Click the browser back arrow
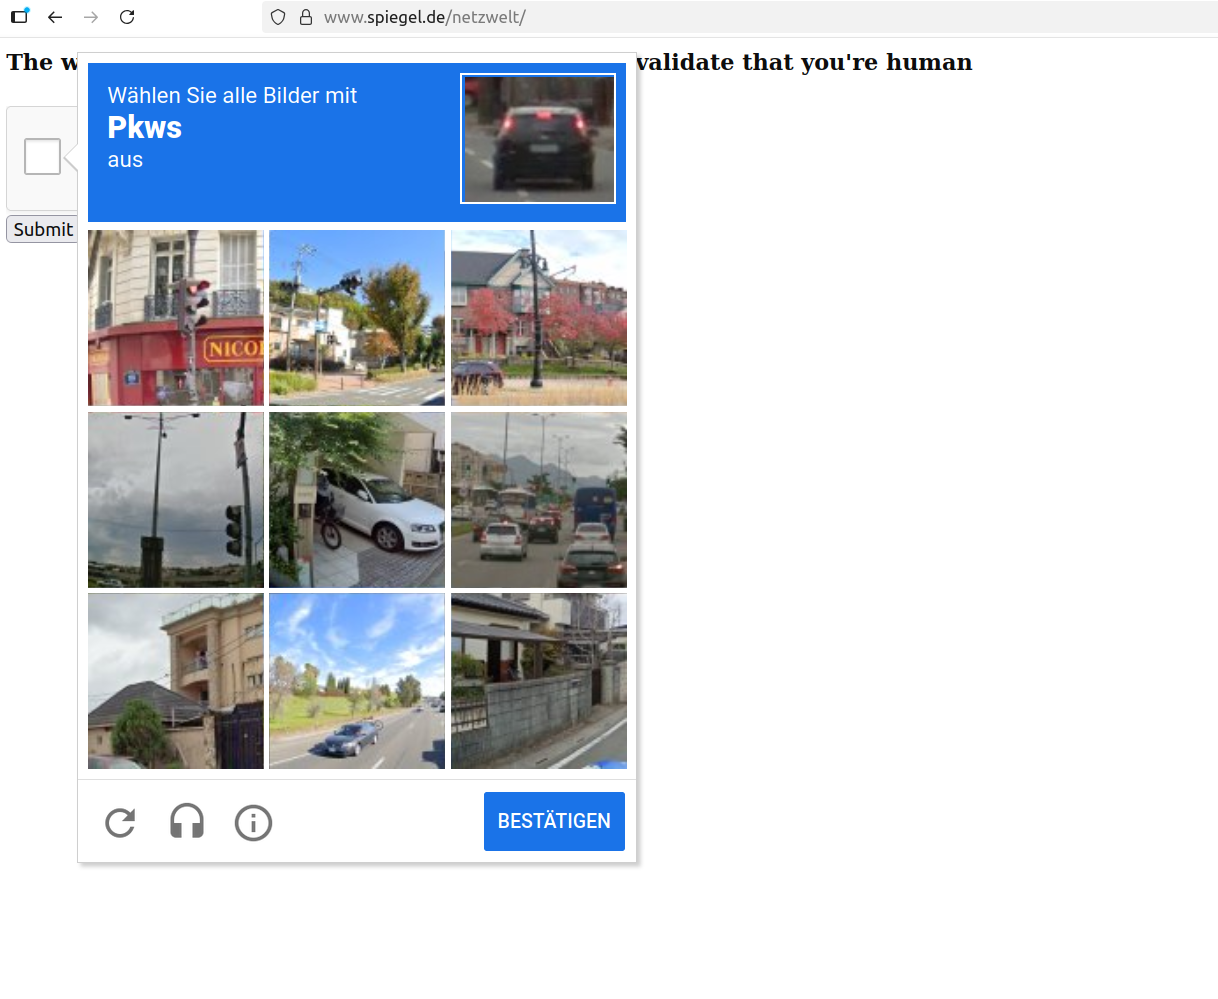 click(55, 17)
